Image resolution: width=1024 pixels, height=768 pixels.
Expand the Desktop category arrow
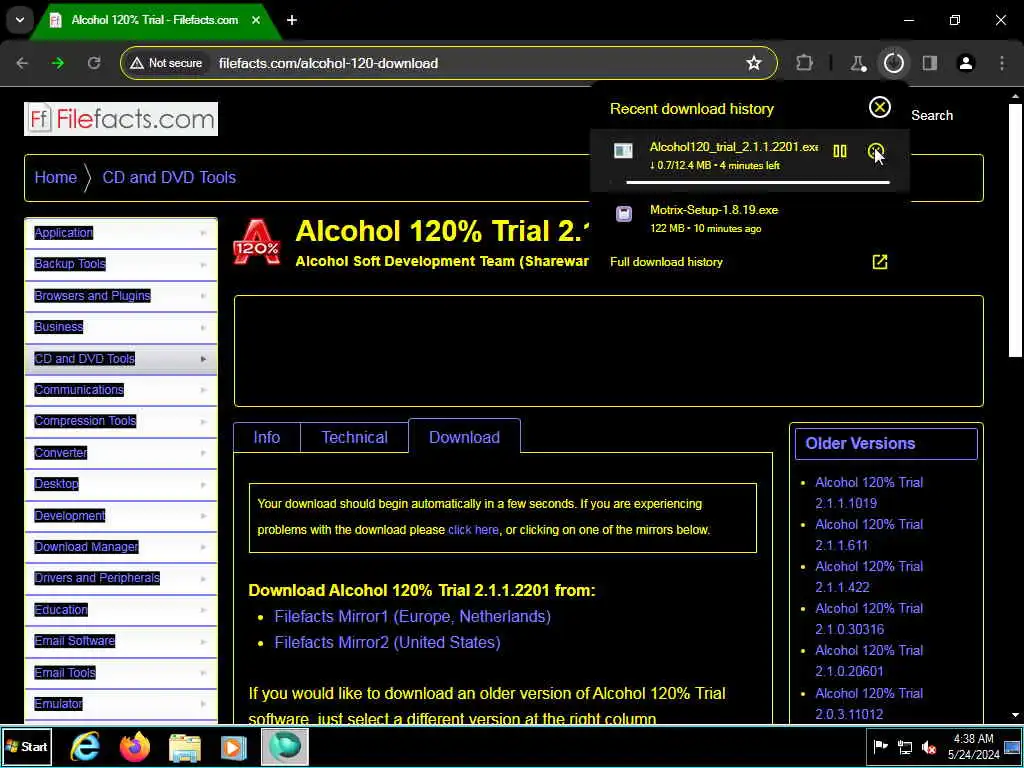pos(203,484)
